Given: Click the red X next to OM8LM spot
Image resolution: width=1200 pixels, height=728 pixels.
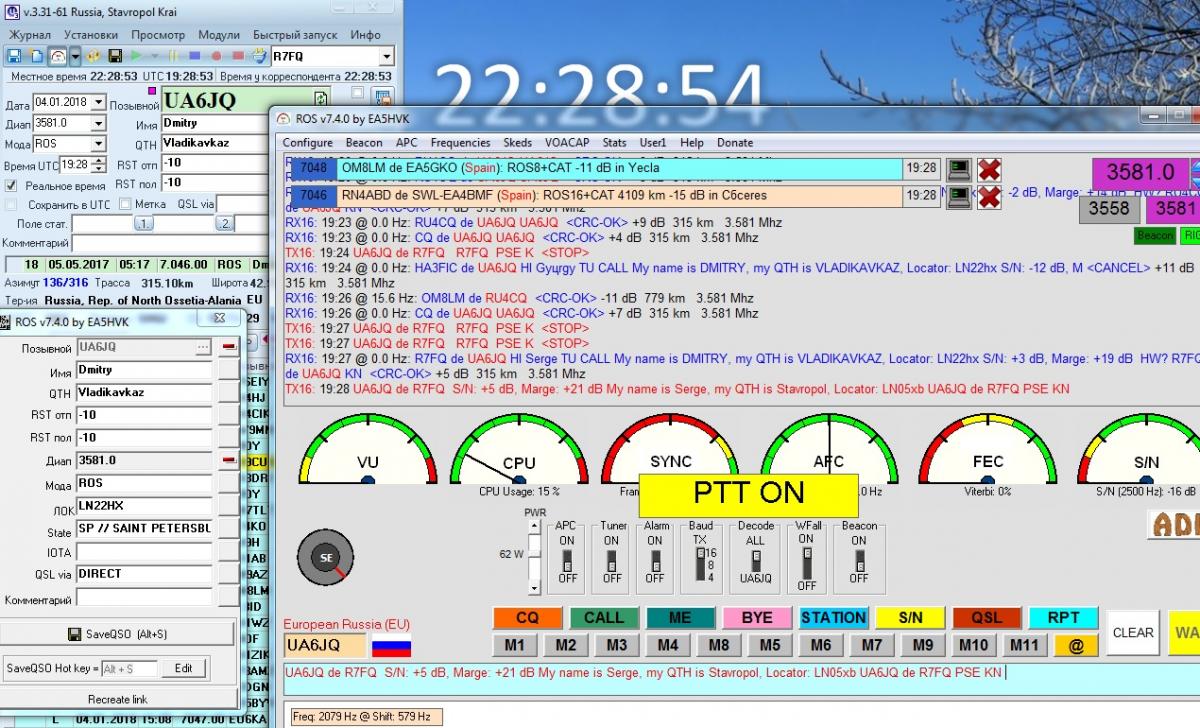Looking at the screenshot, I should (x=989, y=169).
